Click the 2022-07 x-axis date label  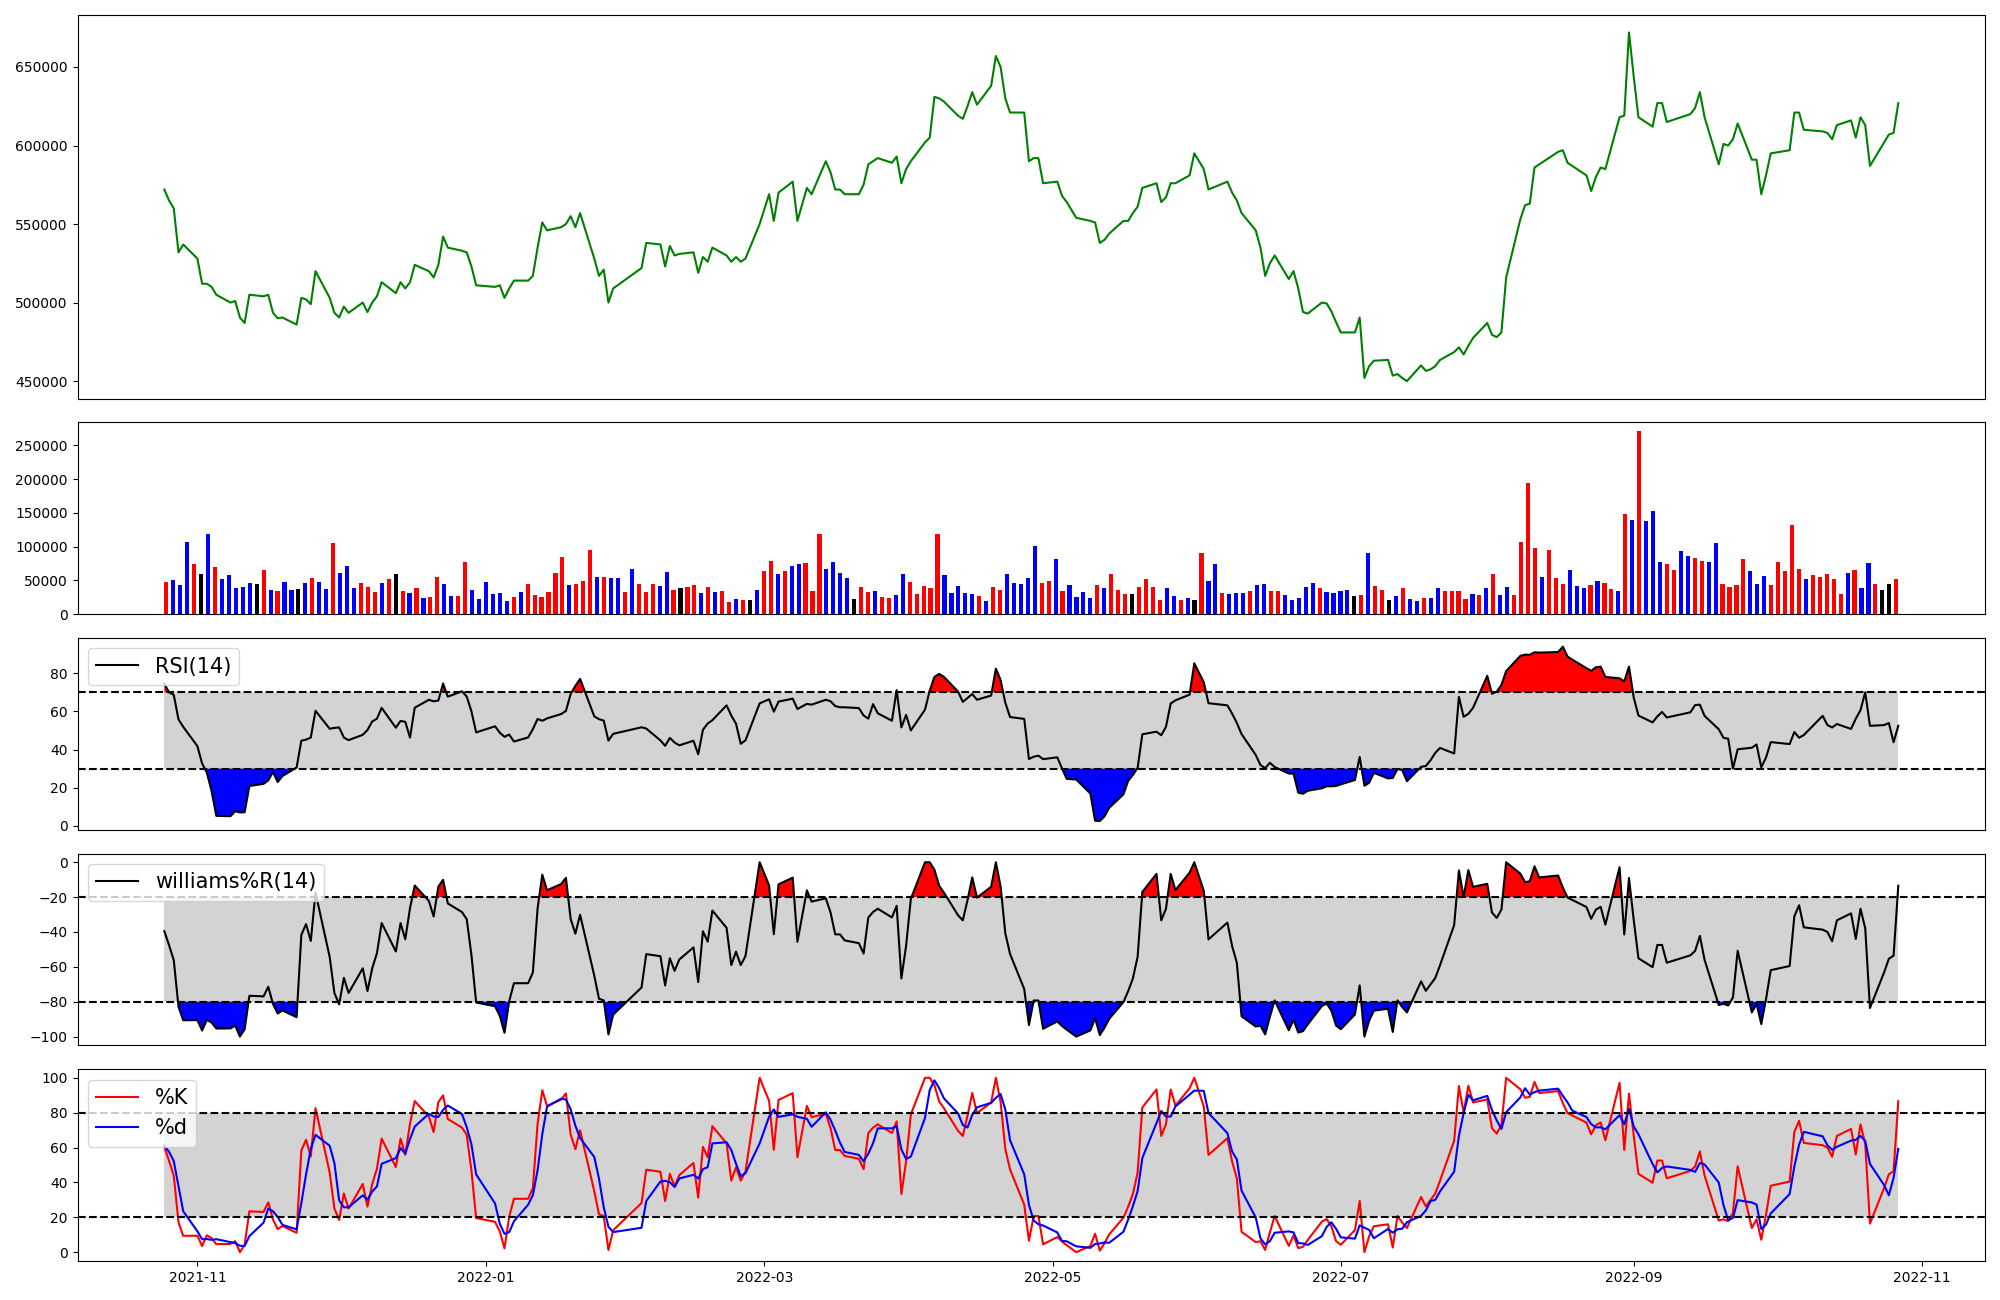[1340, 1276]
